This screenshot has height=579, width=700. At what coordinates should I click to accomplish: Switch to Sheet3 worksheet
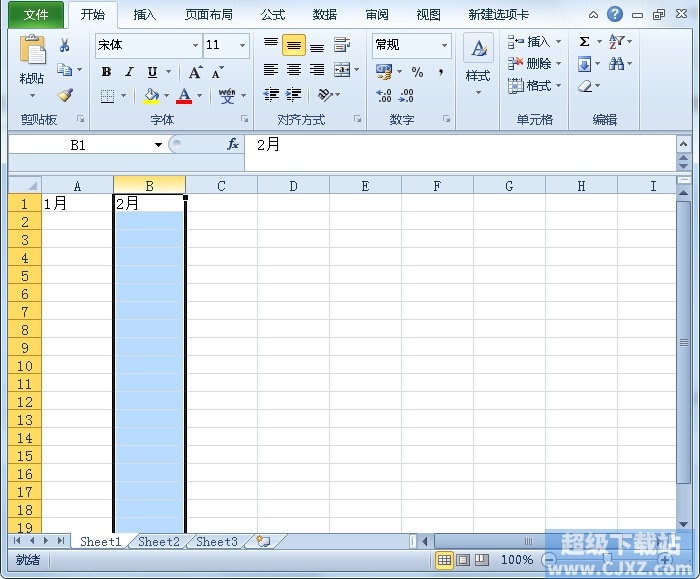point(217,542)
